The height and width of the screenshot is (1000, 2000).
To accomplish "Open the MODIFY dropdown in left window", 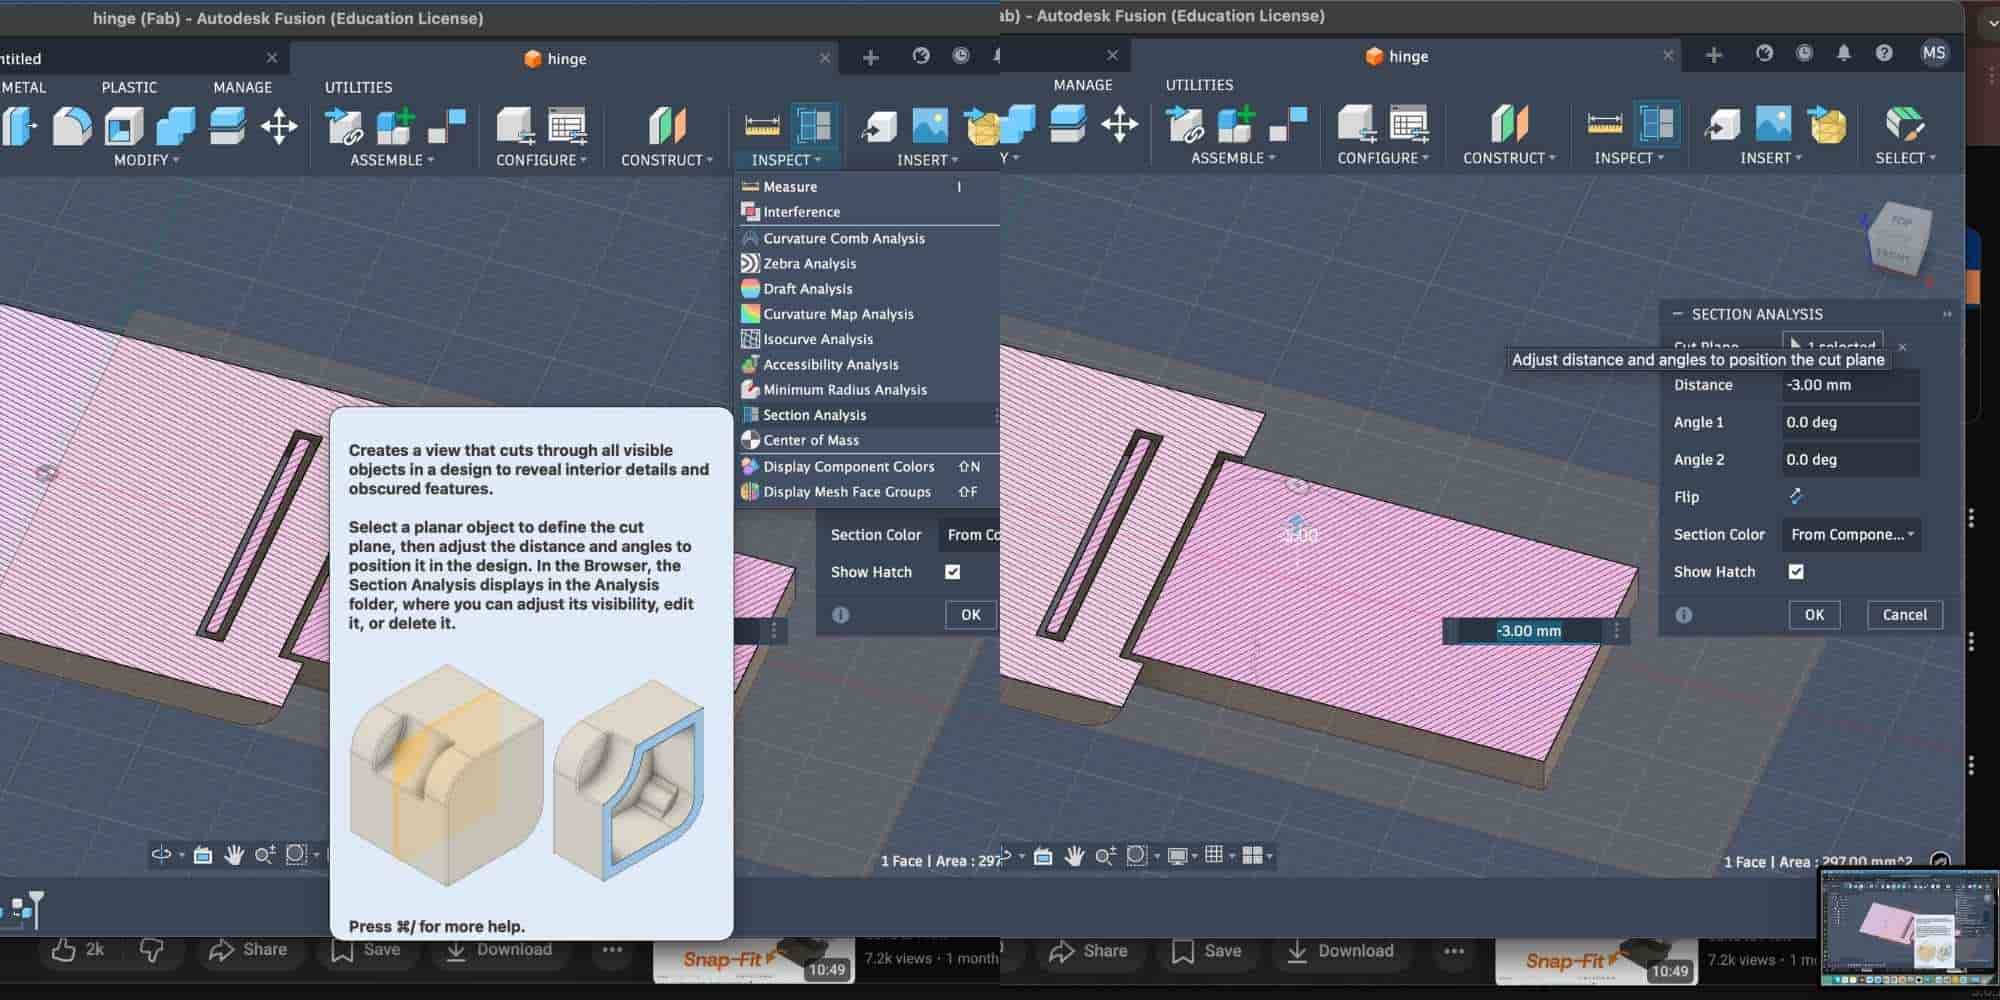I will coord(146,160).
